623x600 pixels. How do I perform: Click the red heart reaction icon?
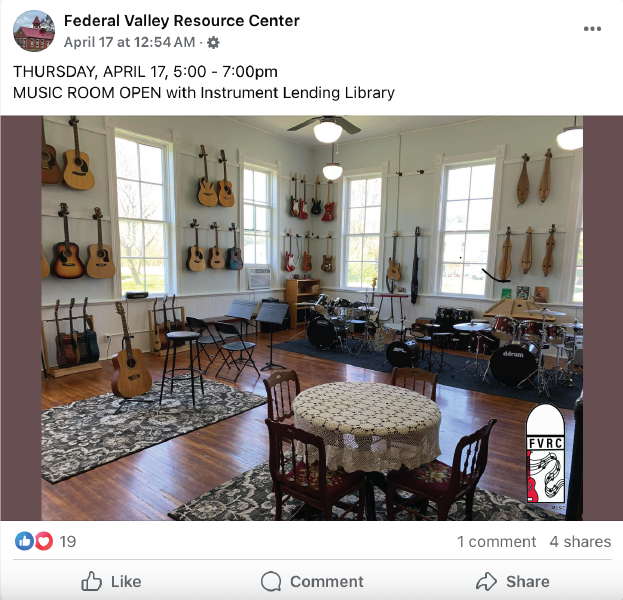pos(44,541)
